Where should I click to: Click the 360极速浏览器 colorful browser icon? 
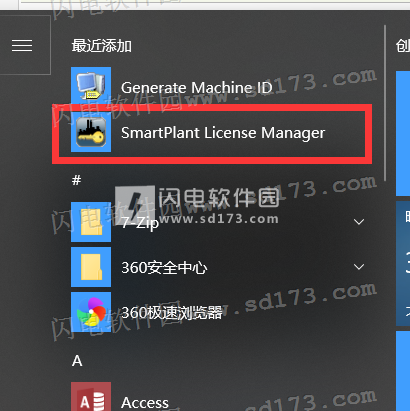91,312
